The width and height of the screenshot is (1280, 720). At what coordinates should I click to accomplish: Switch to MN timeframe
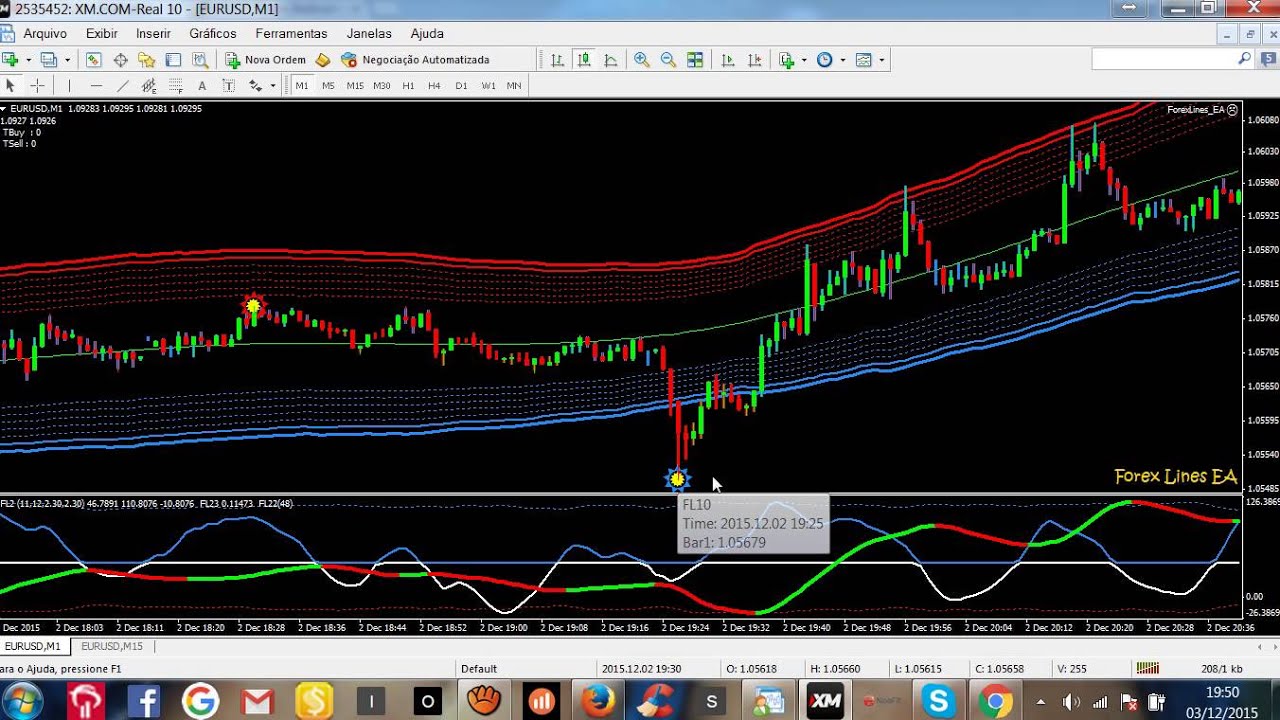pos(514,86)
